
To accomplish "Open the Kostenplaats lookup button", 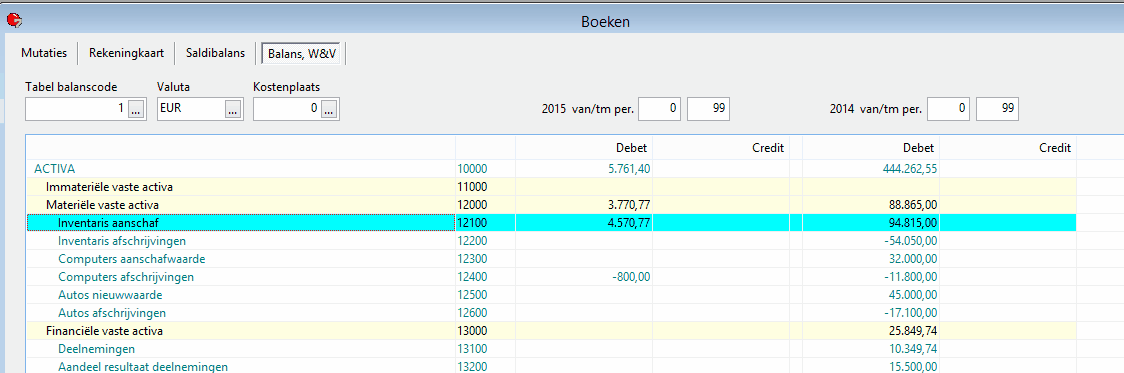I will coord(328,110).
